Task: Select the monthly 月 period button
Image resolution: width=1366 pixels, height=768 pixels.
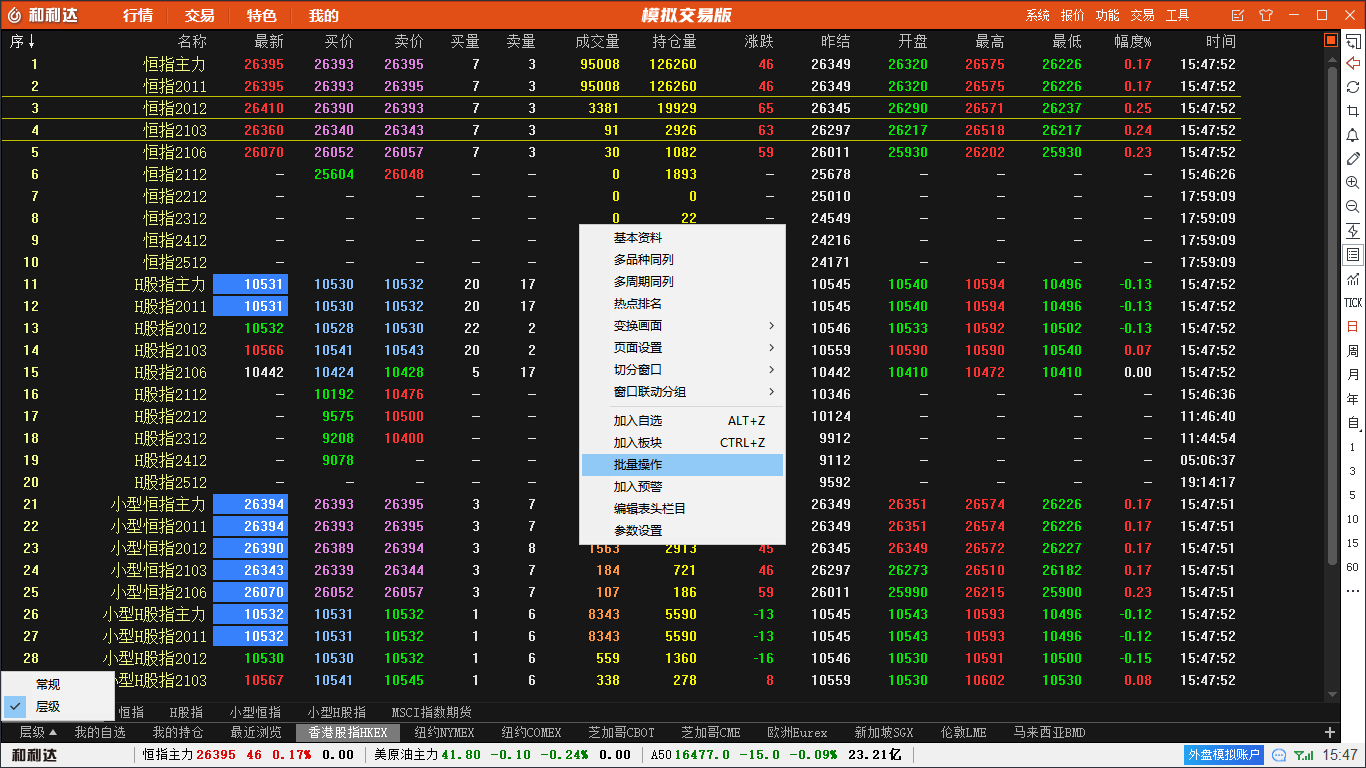Action: tap(1353, 375)
